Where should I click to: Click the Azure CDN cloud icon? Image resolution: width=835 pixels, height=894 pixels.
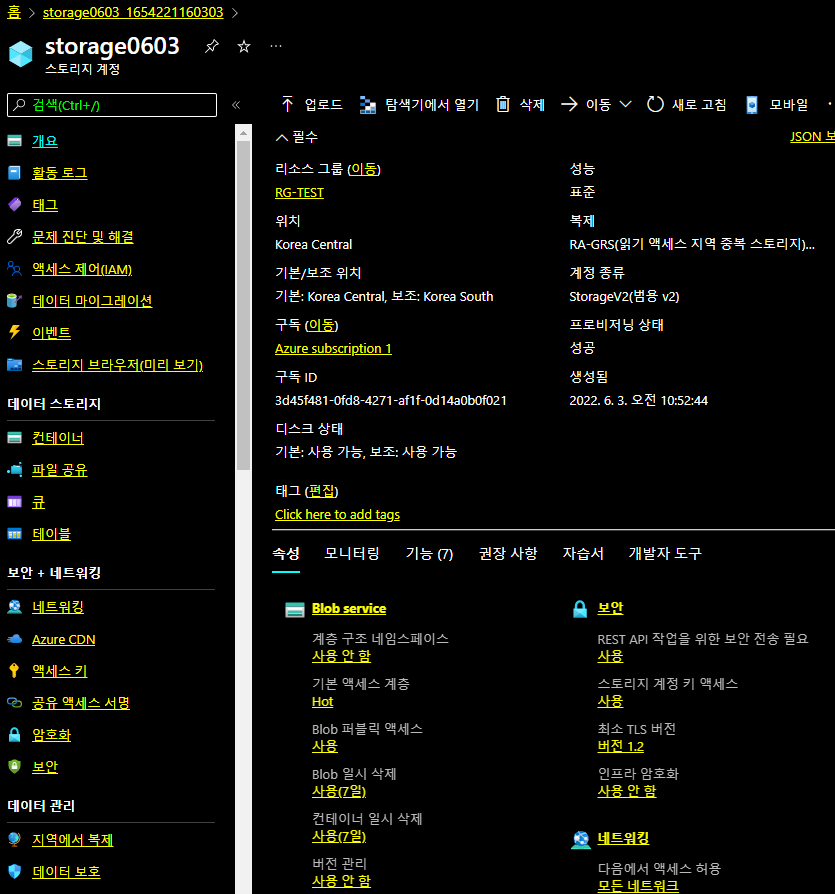[x=15, y=639]
